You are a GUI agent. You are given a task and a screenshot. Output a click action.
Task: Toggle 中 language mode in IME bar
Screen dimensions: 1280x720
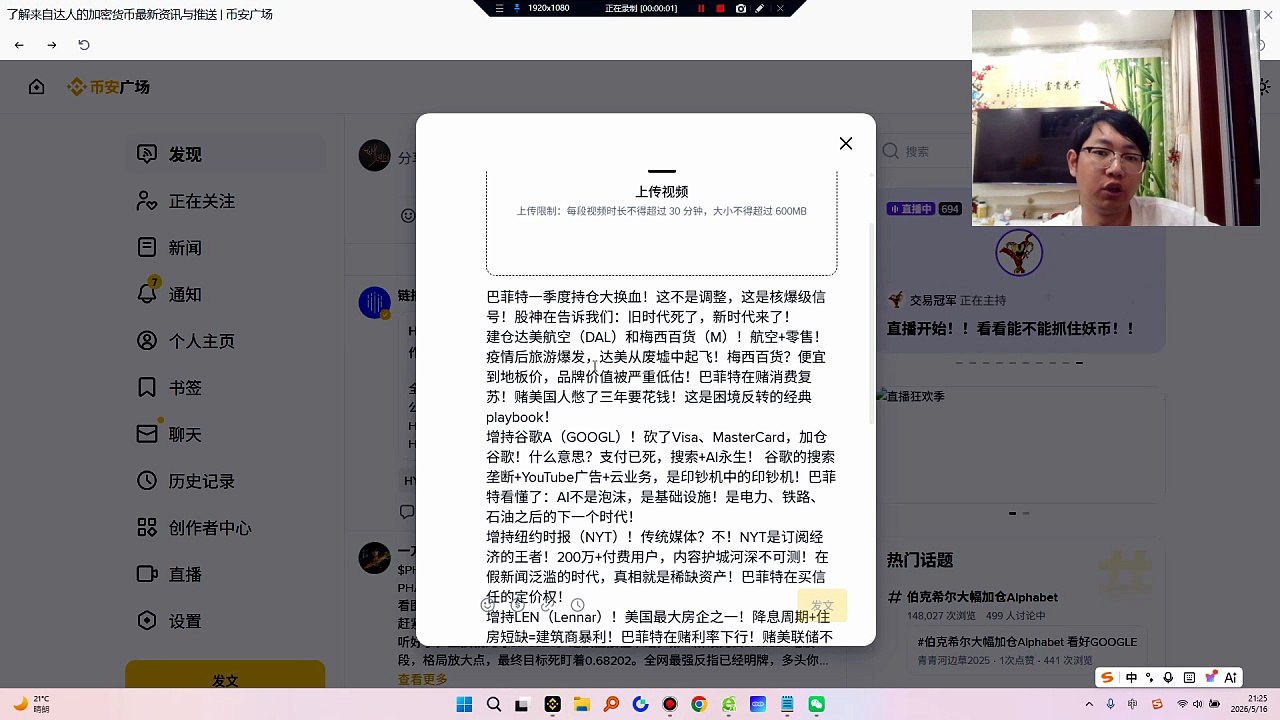tap(1131, 677)
